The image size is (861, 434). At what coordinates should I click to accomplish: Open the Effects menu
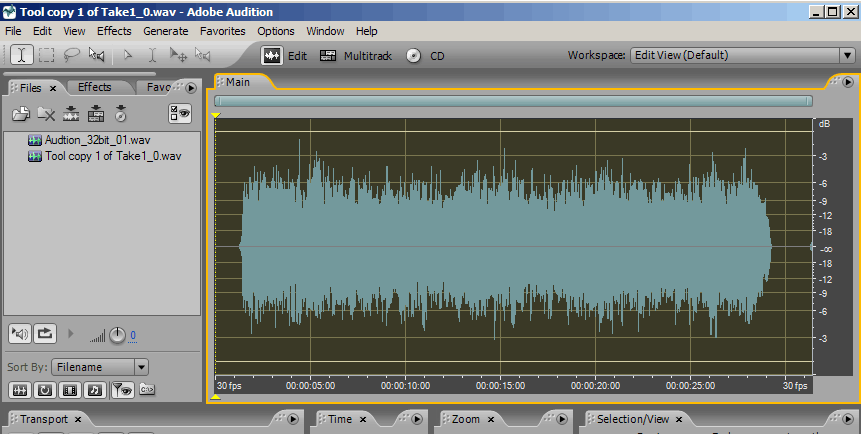pos(114,31)
